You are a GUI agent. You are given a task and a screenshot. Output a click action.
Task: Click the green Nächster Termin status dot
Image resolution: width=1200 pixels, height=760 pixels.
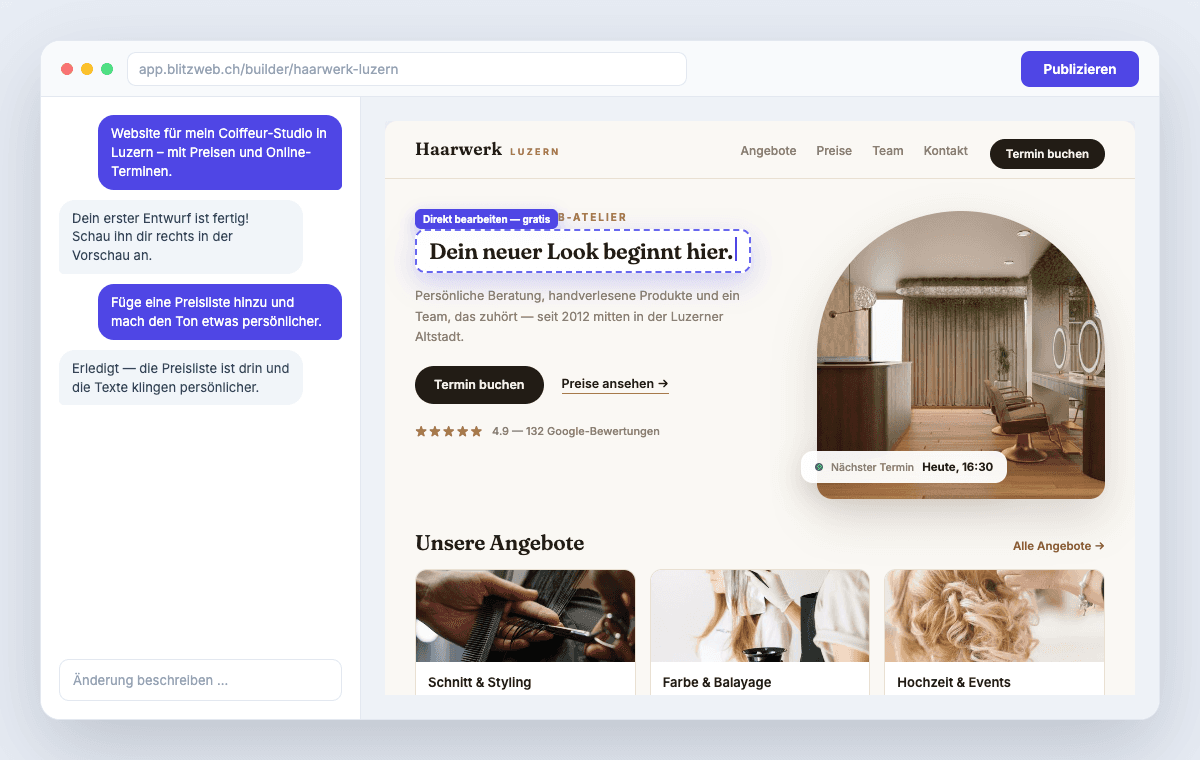[819, 467]
